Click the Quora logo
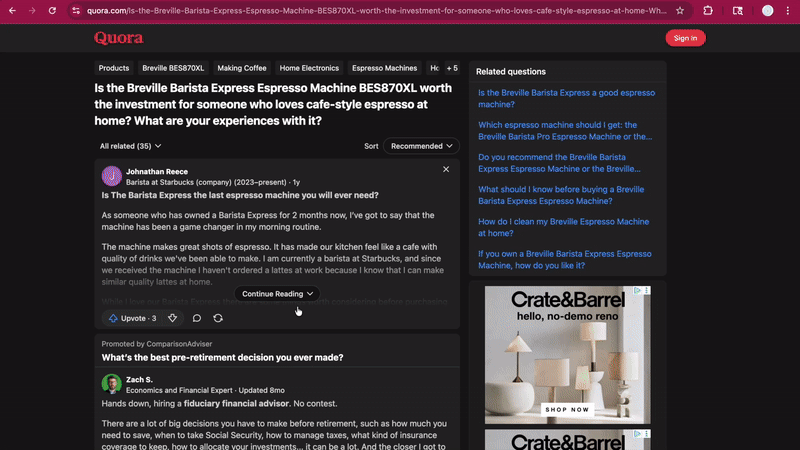800x450 pixels. (118, 38)
